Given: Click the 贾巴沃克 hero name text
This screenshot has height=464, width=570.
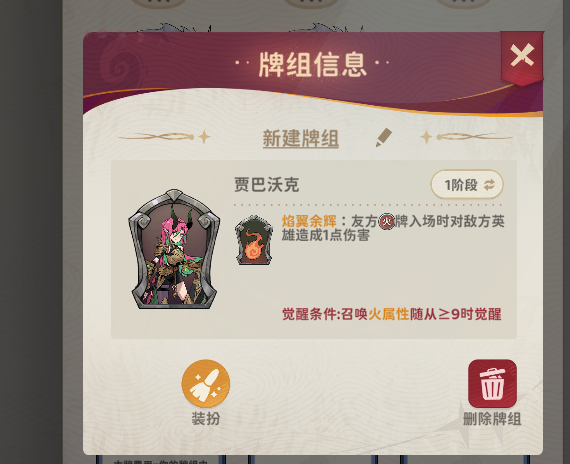Looking at the screenshot, I should [266, 185].
